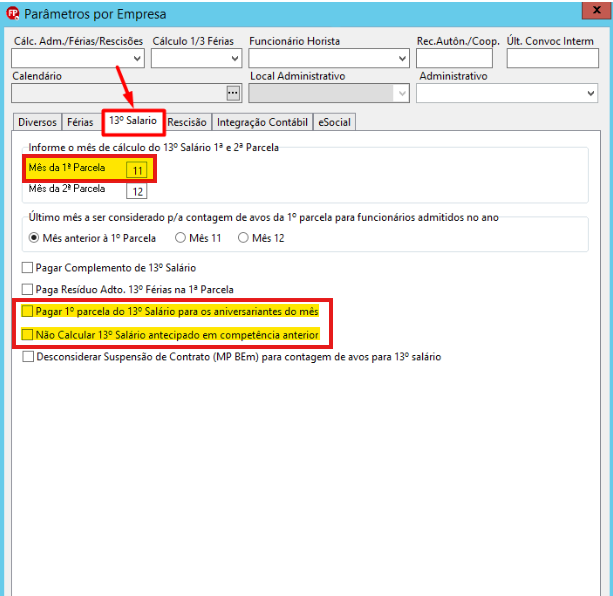Expand the Cálc. Adm./Férias/Rescisões dropdown
Screen dimensions: 613x596
click(x=78, y=58)
